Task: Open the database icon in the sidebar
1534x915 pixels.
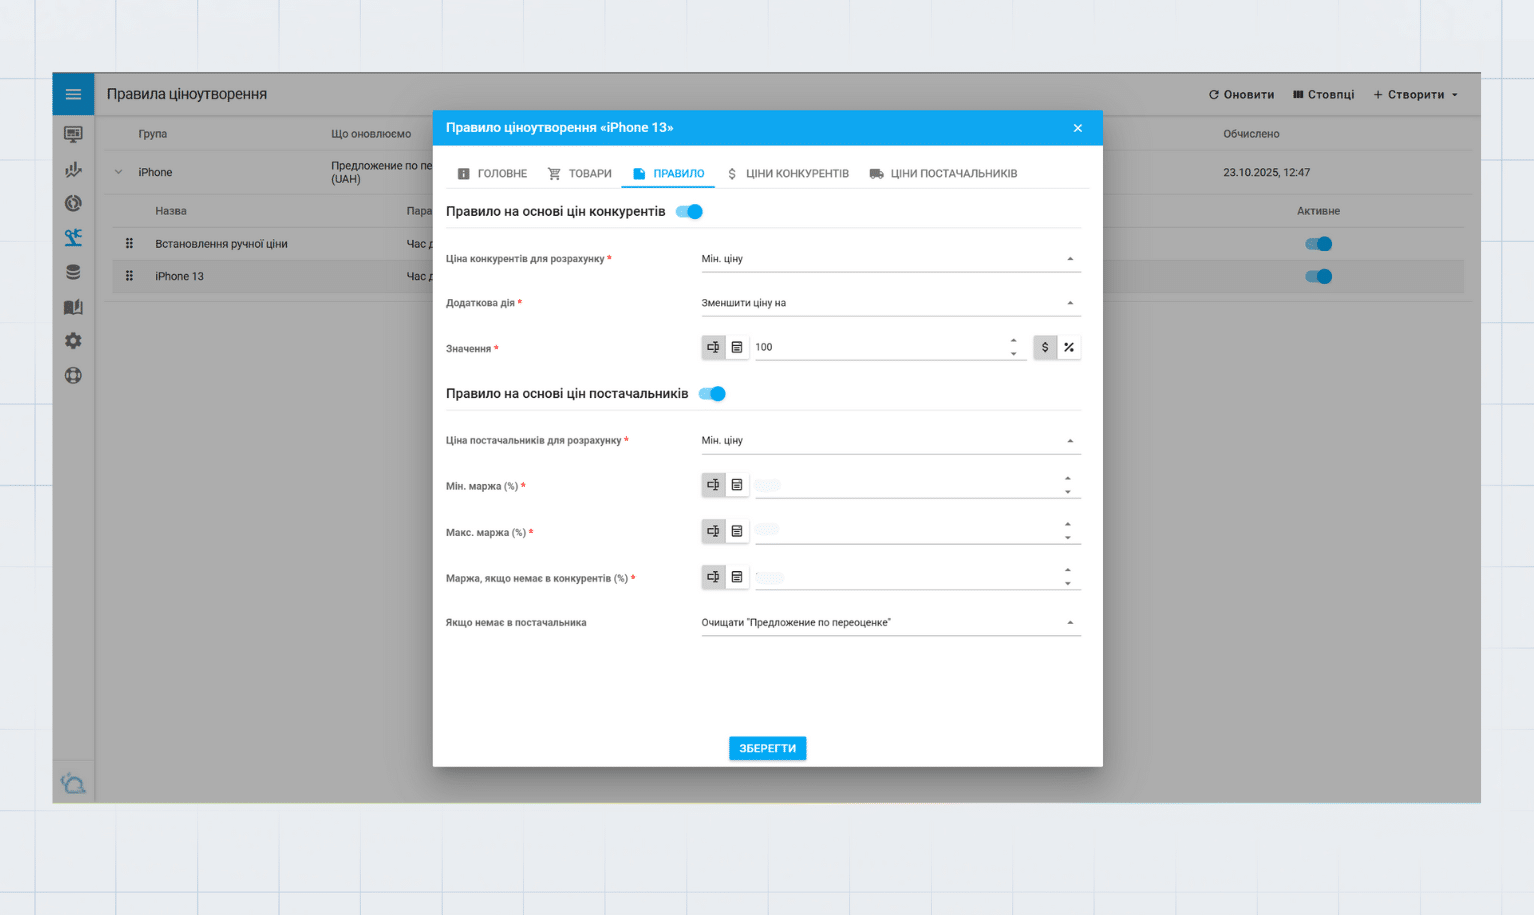Action: 73,272
